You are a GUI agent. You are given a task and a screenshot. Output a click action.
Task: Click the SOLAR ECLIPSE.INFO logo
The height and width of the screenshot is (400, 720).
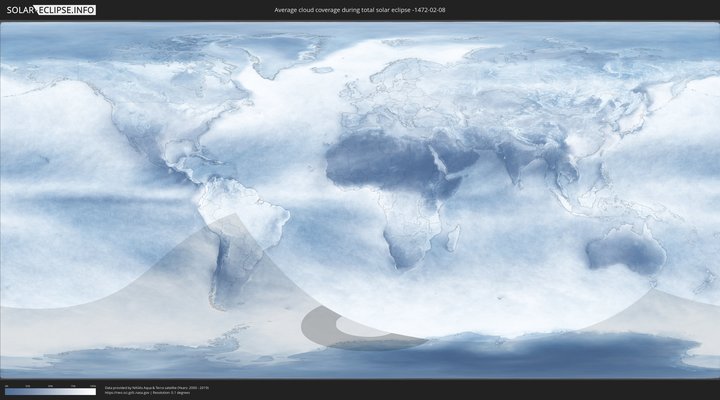pyautogui.click(x=48, y=10)
